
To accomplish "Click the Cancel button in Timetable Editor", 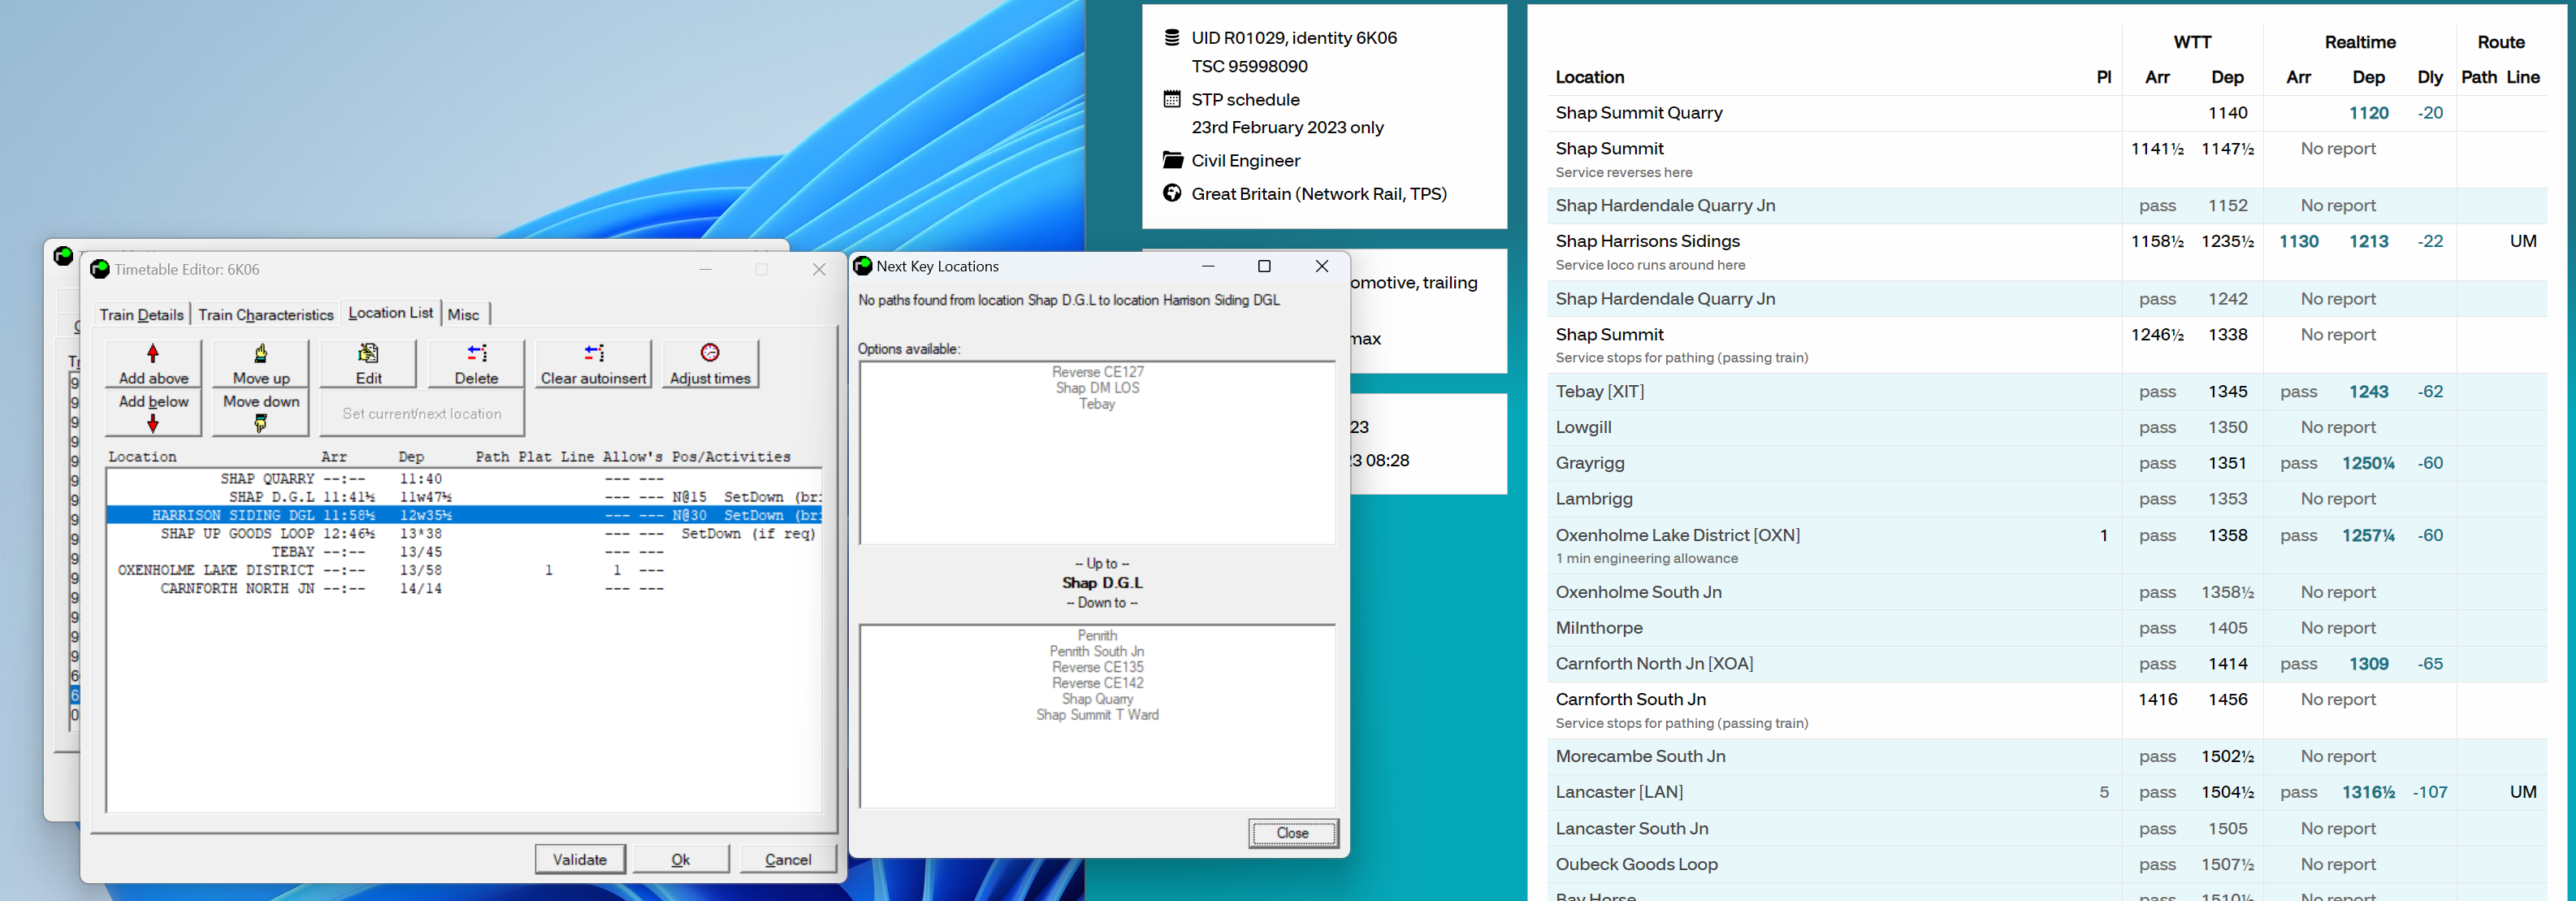I will pos(788,859).
